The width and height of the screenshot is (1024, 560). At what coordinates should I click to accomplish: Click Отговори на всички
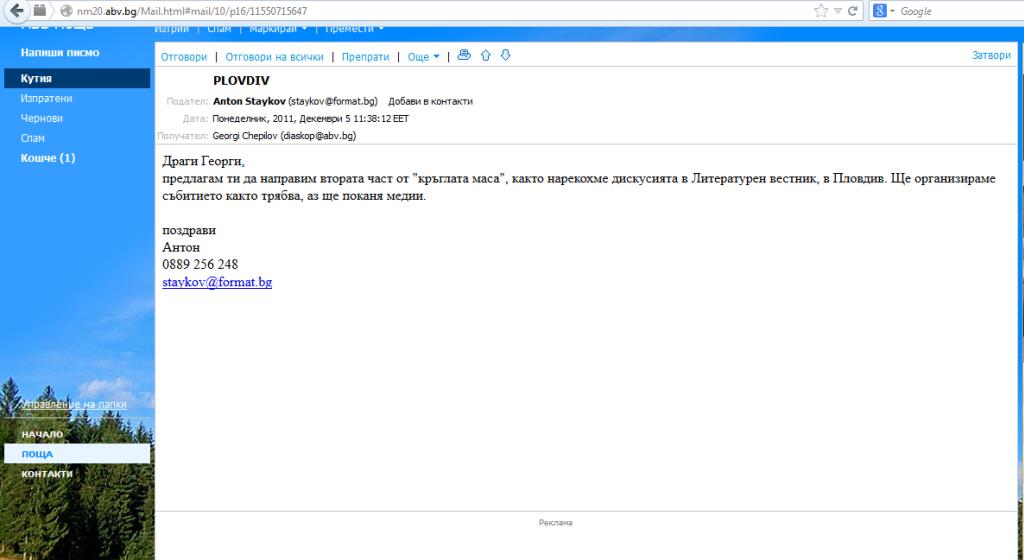pos(274,57)
